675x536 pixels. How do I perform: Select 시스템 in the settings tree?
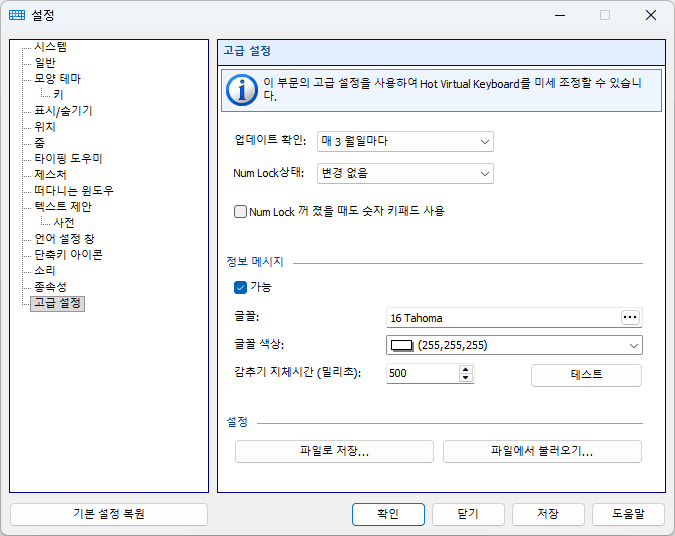50,46
